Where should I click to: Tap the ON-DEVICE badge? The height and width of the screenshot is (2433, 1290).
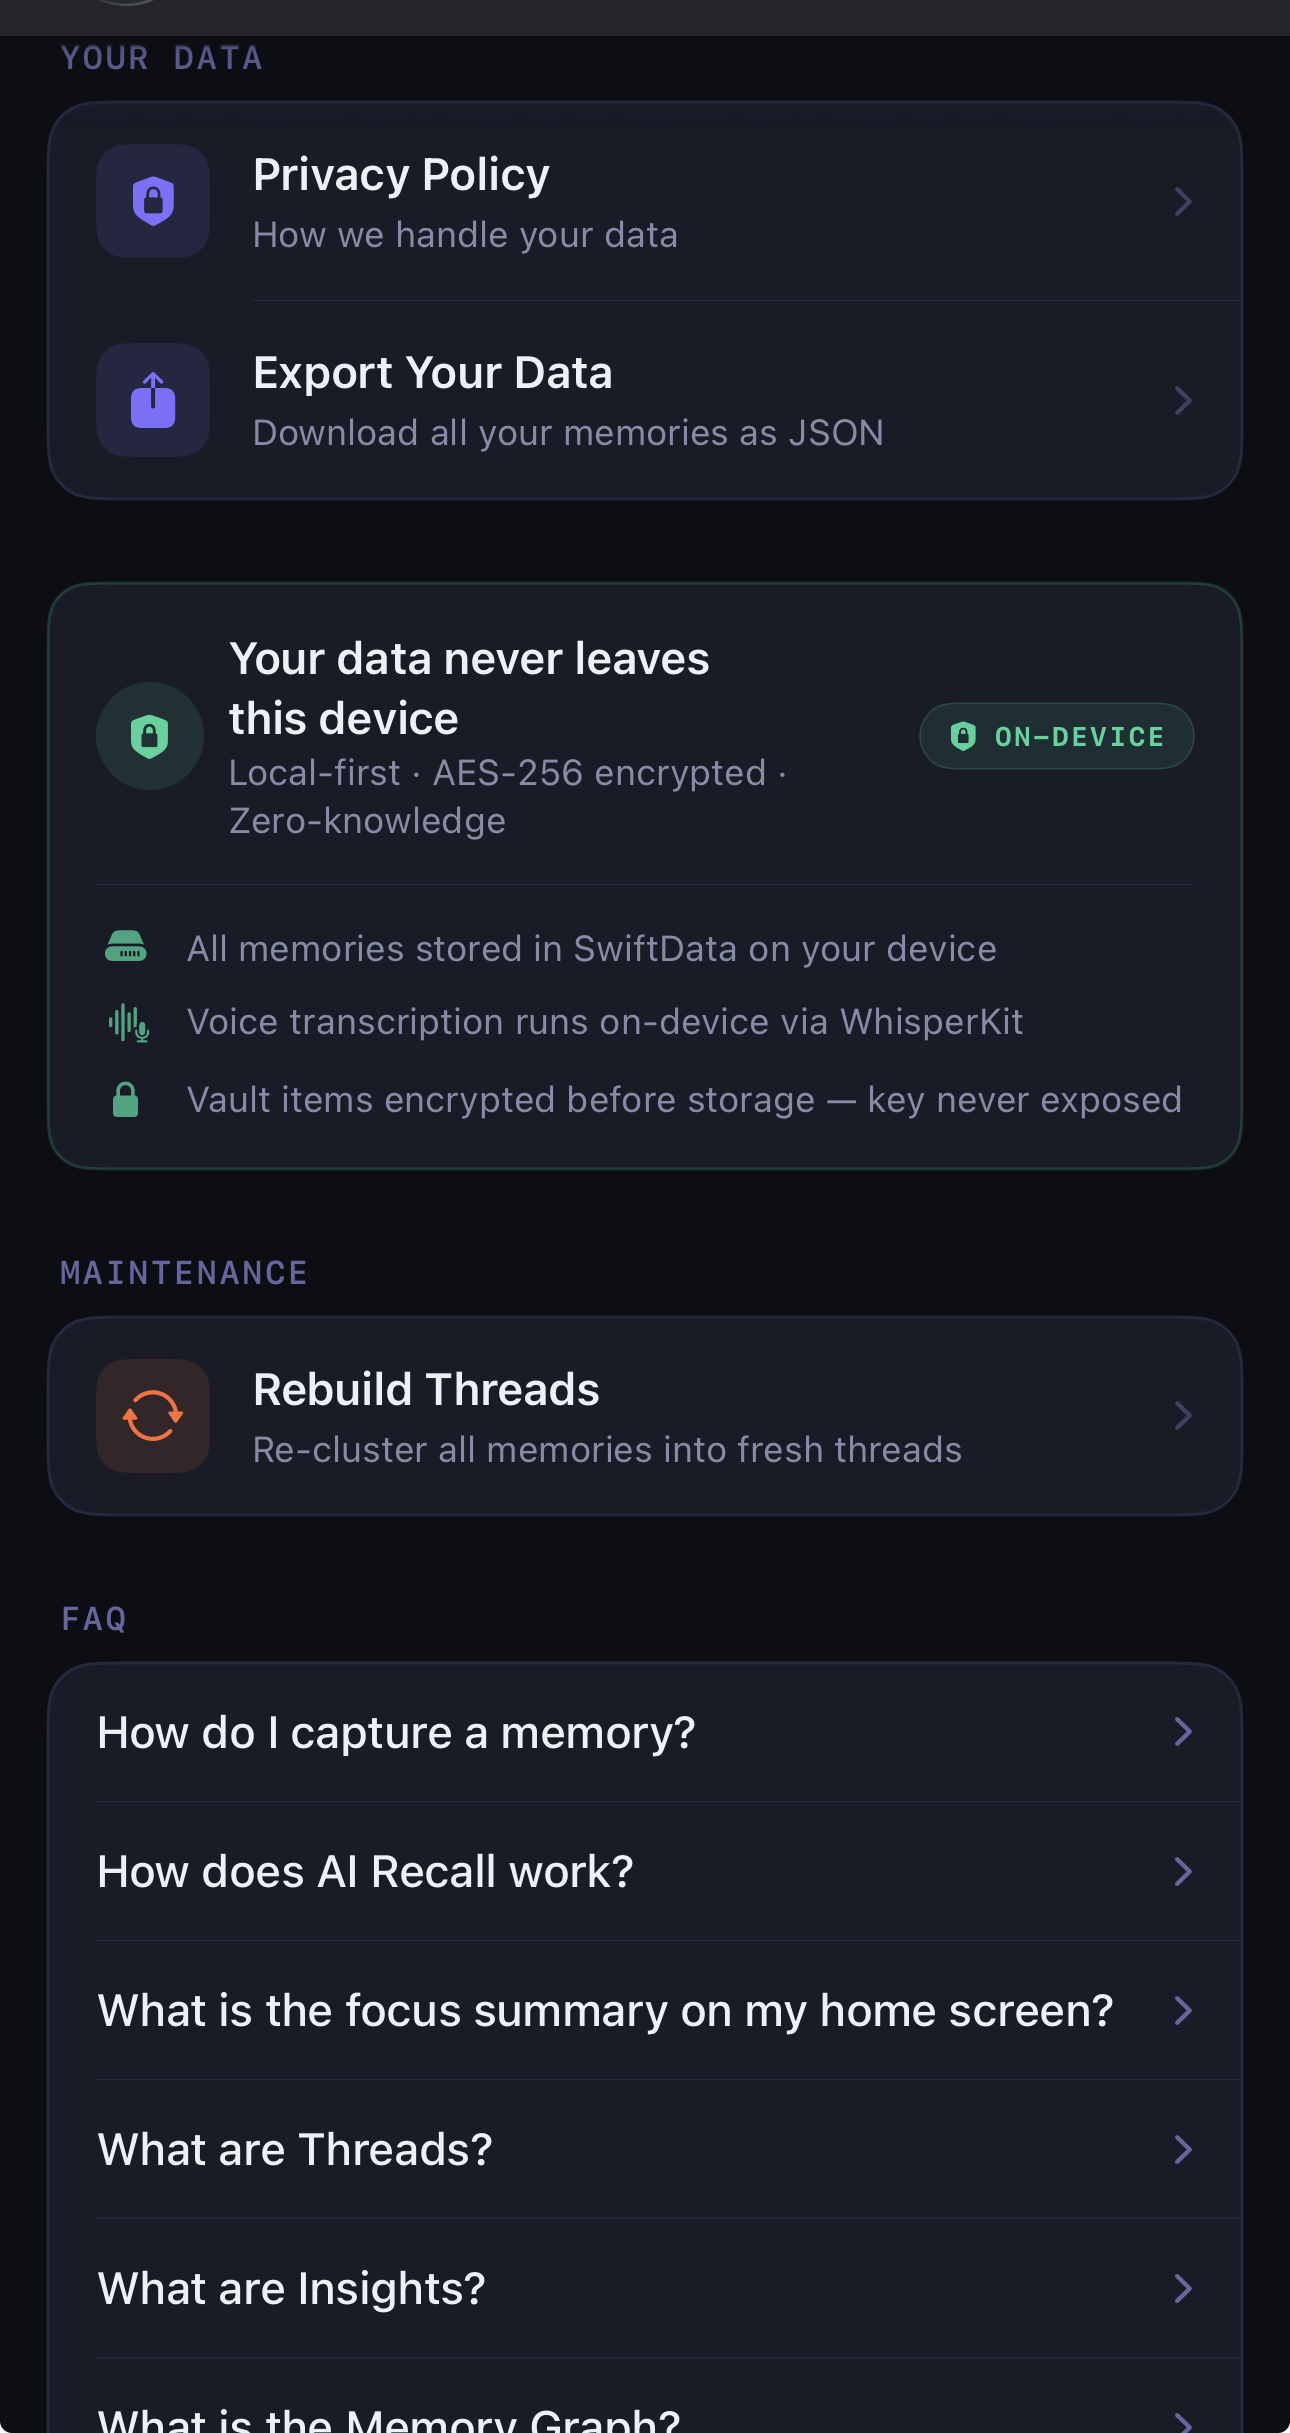1056,737
